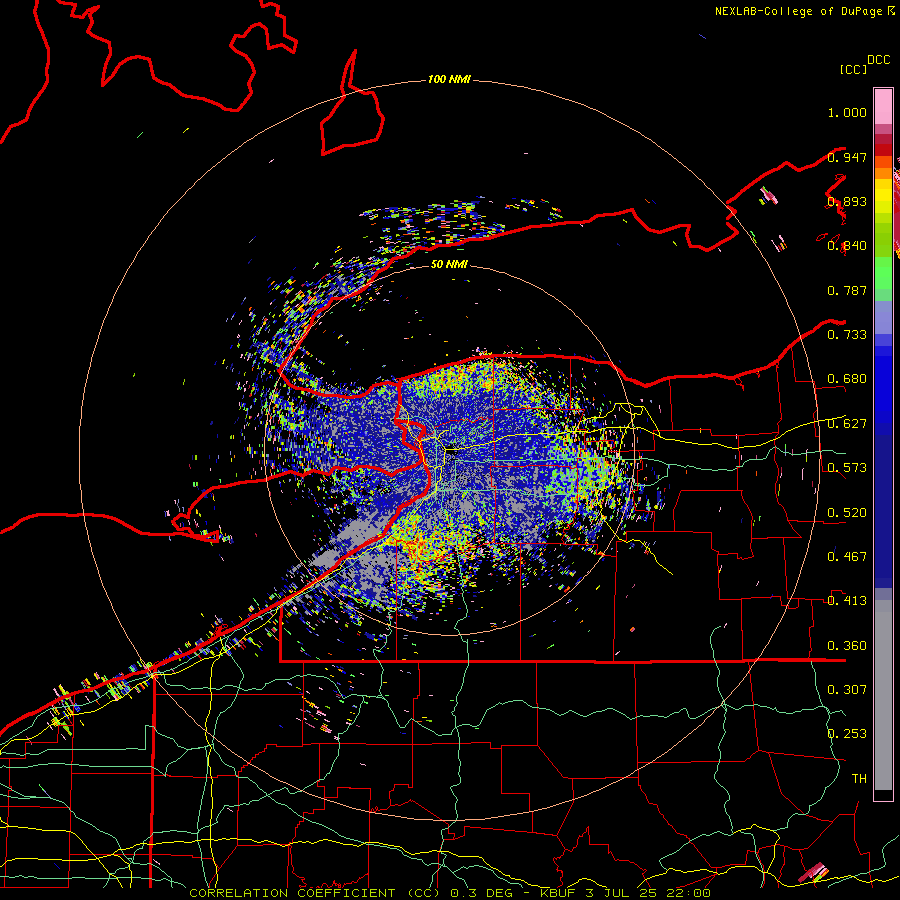The image size is (900, 900).
Task: Click the pink segment of the color bar
Action: pyautogui.click(x=883, y=106)
